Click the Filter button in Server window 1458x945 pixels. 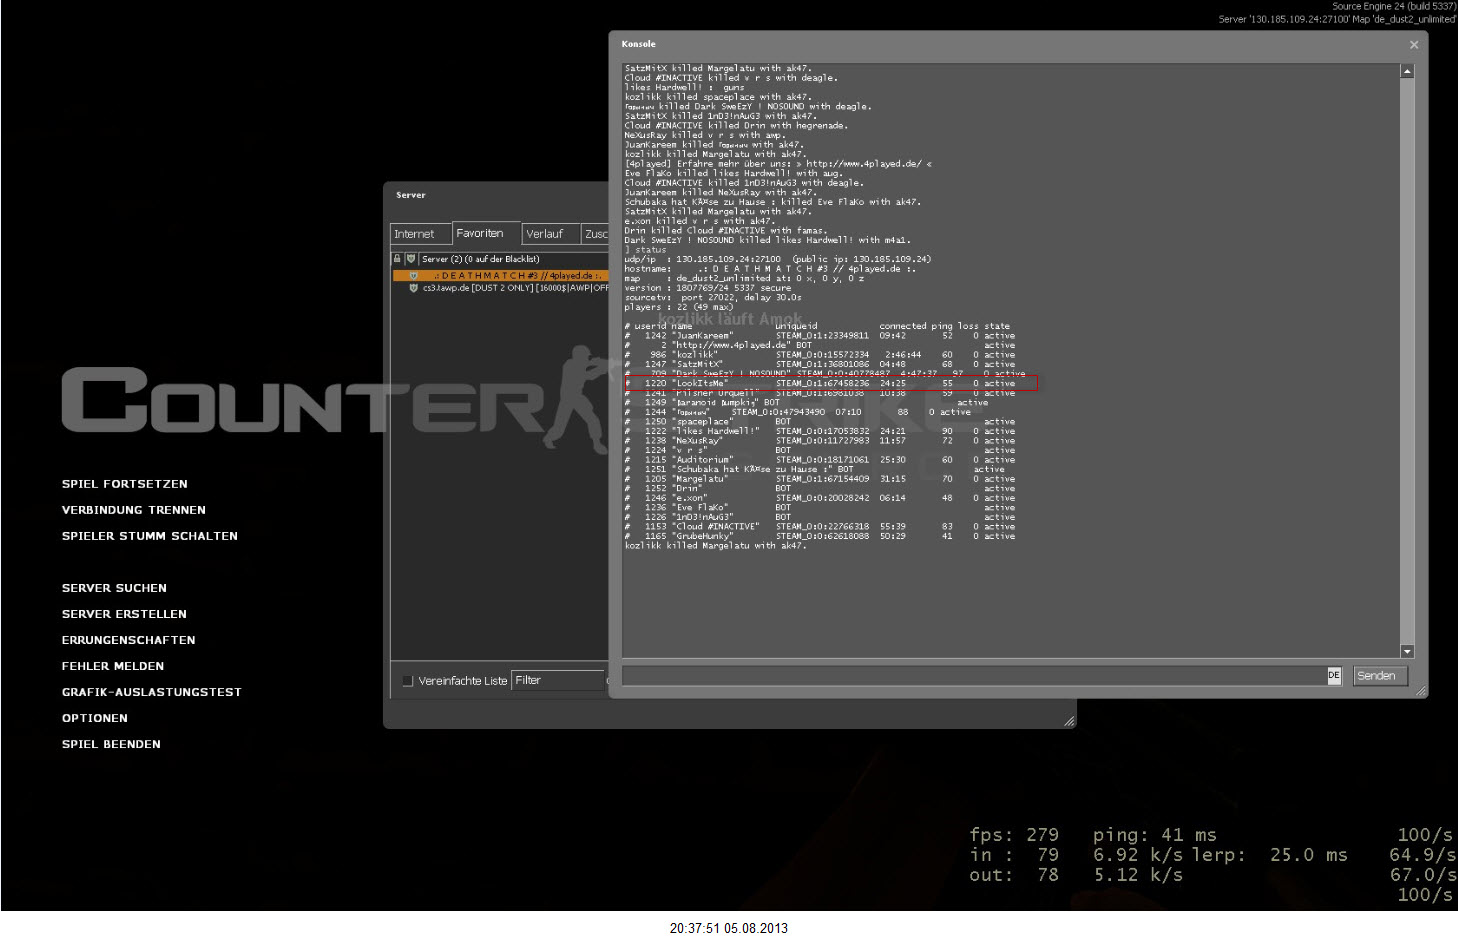coord(558,680)
